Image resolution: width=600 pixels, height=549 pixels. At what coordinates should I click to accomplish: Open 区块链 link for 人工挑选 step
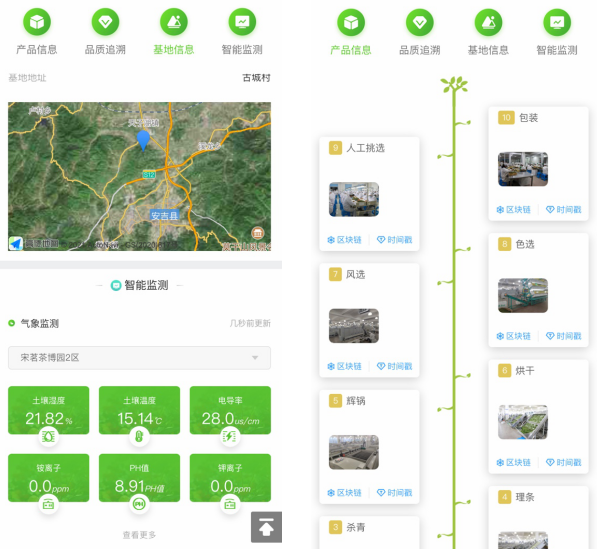click(x=344, y=240)
